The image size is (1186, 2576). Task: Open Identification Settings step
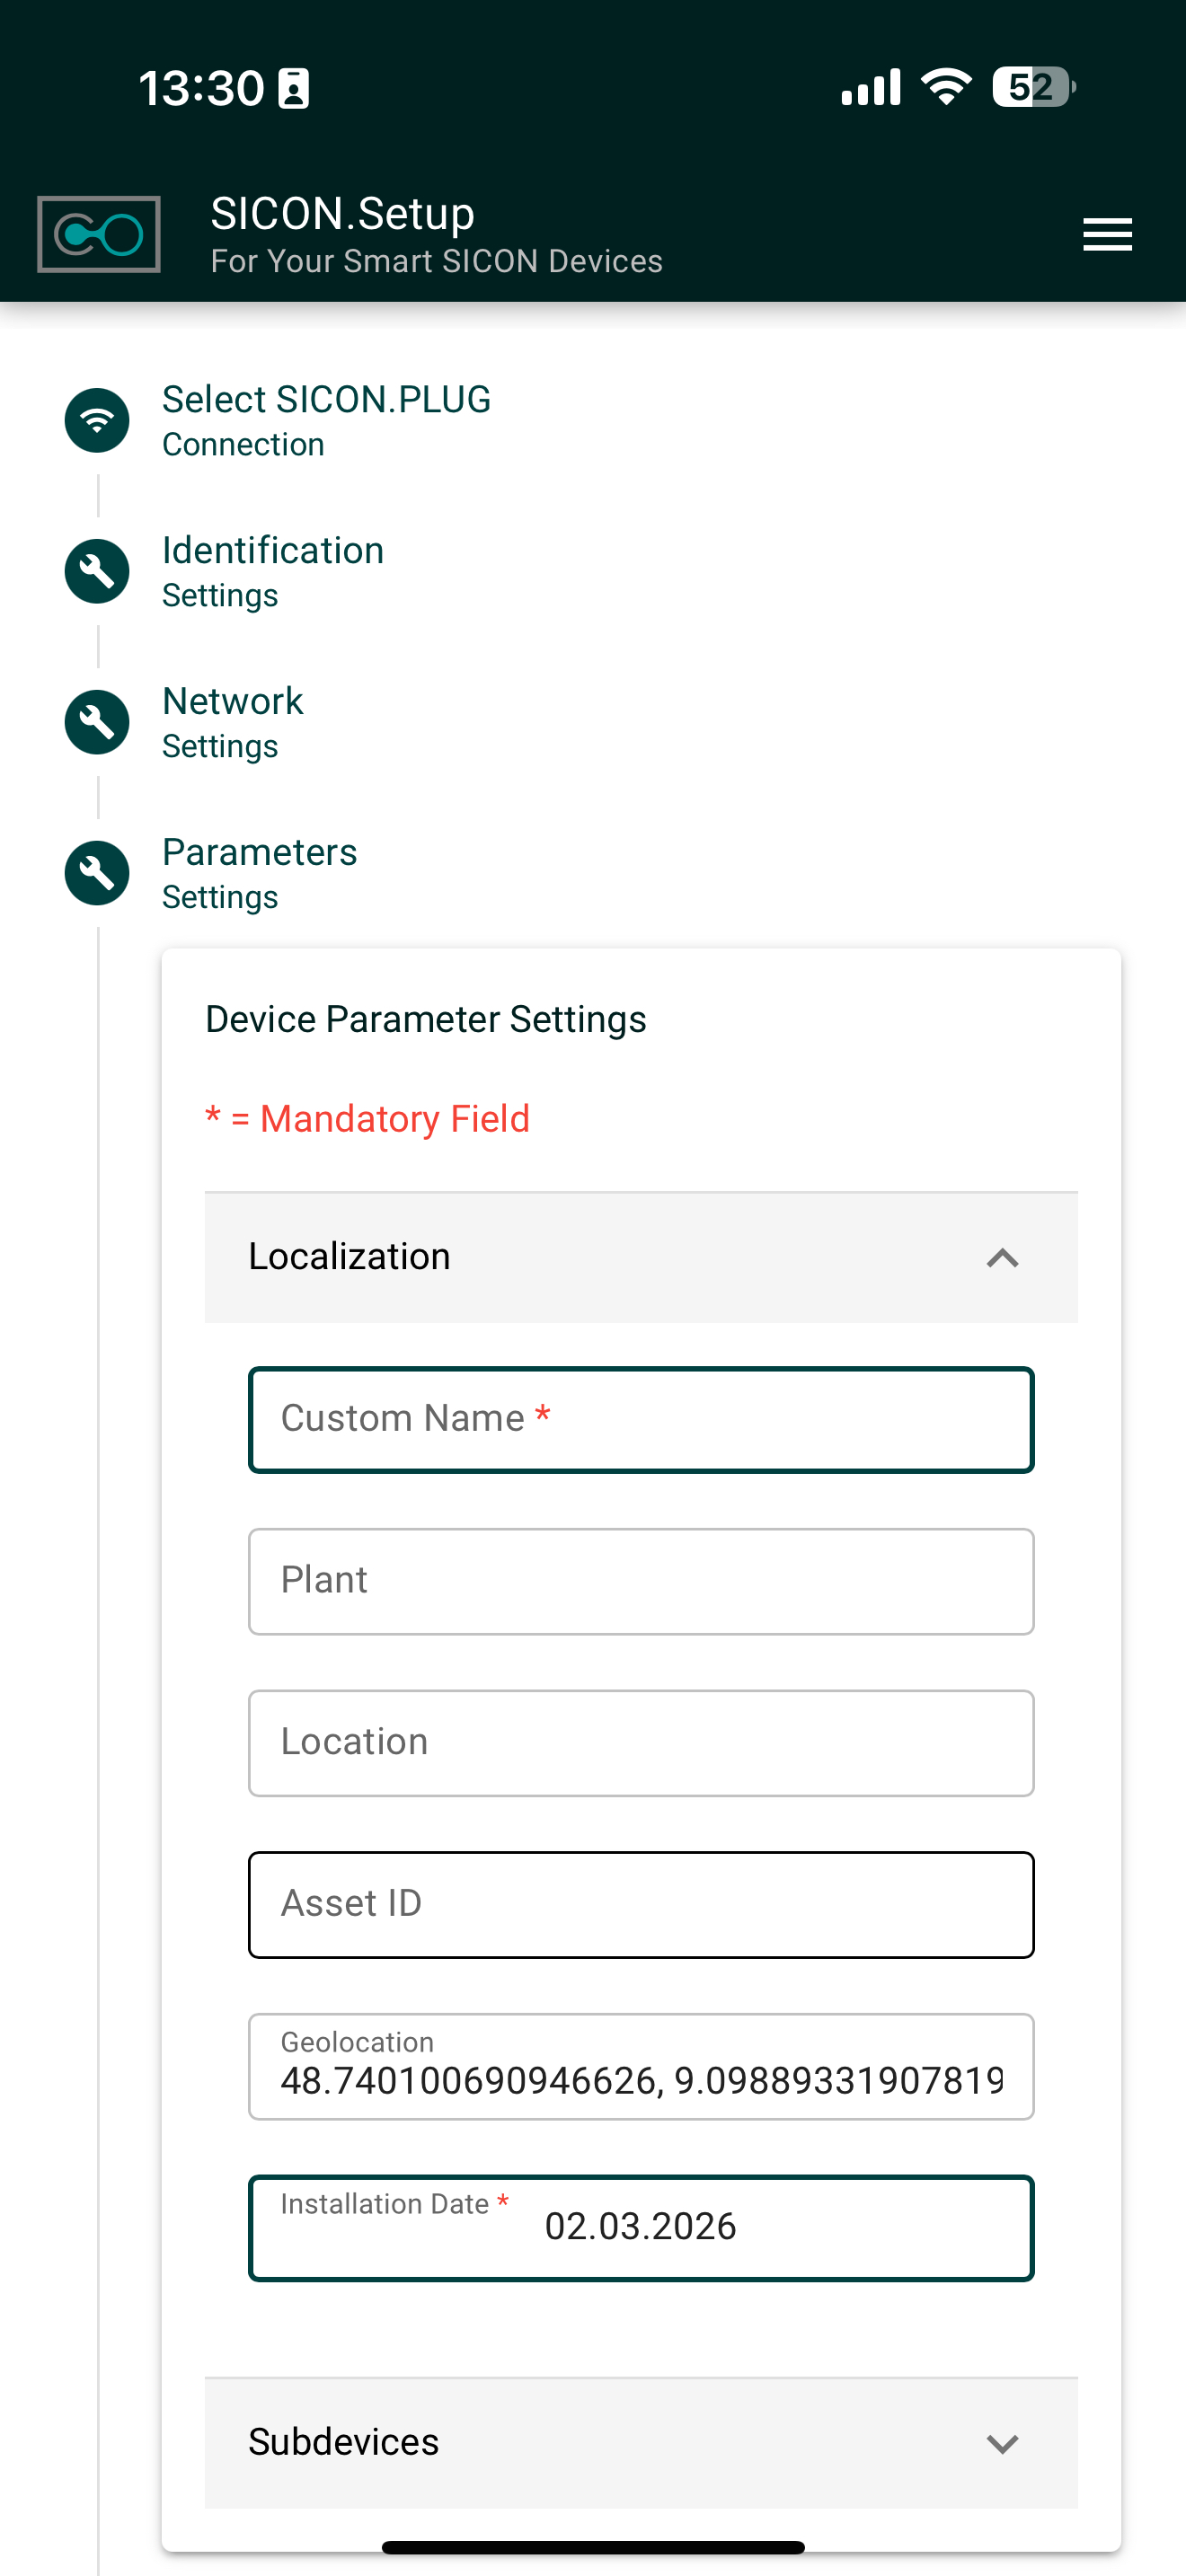tap(272, 571)
